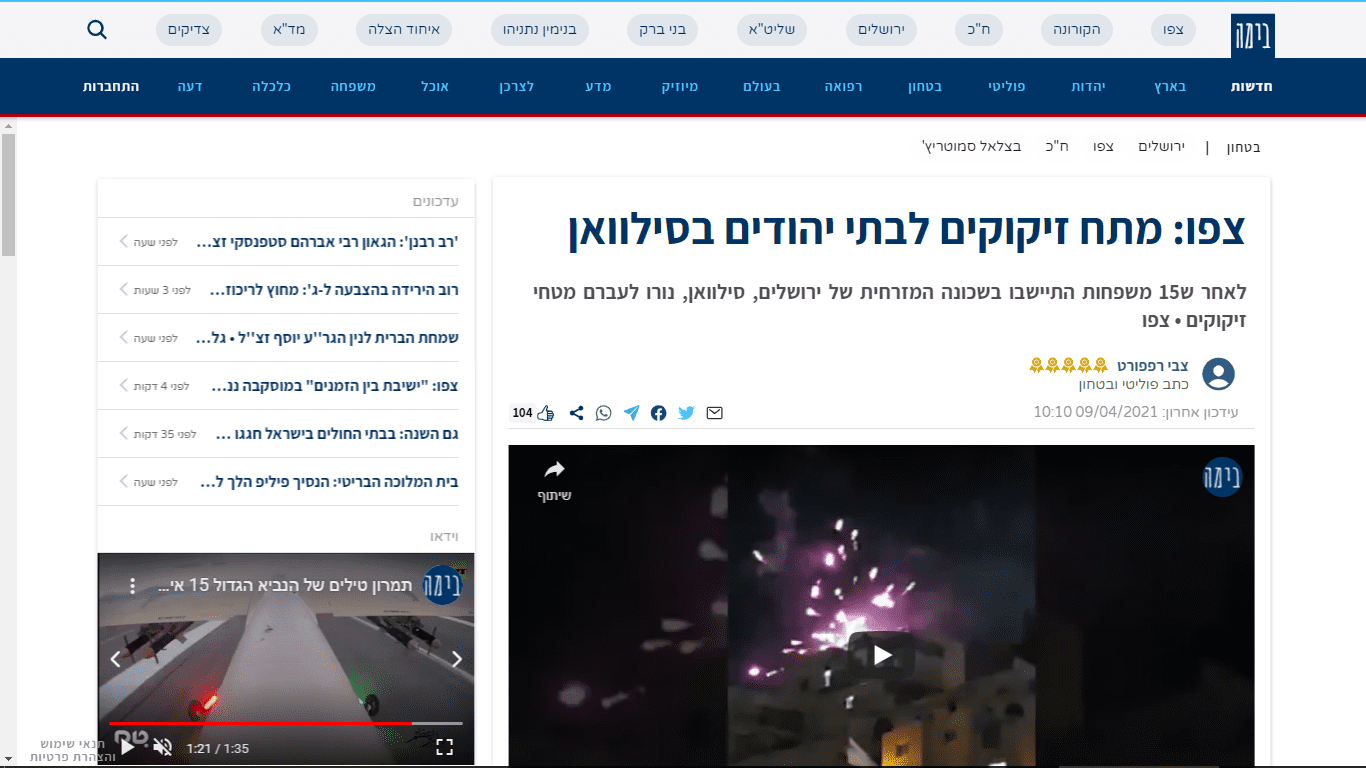Share article via Telegram
1366x768 pixels.
pyautogui.click(x=631, y=413)
